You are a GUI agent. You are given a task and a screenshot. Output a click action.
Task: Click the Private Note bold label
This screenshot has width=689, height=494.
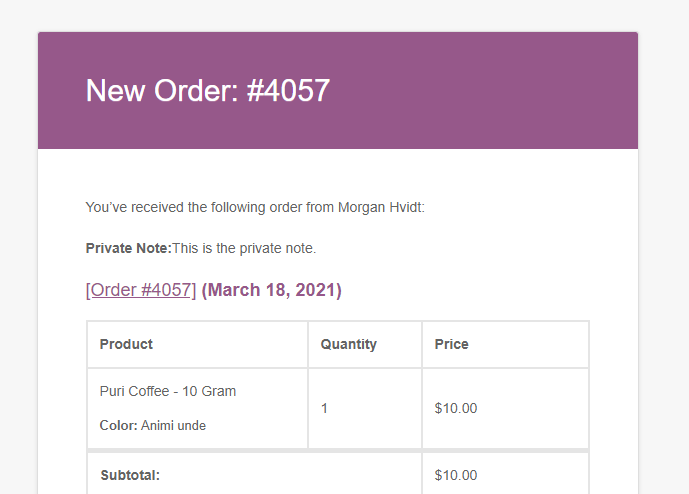128,248
